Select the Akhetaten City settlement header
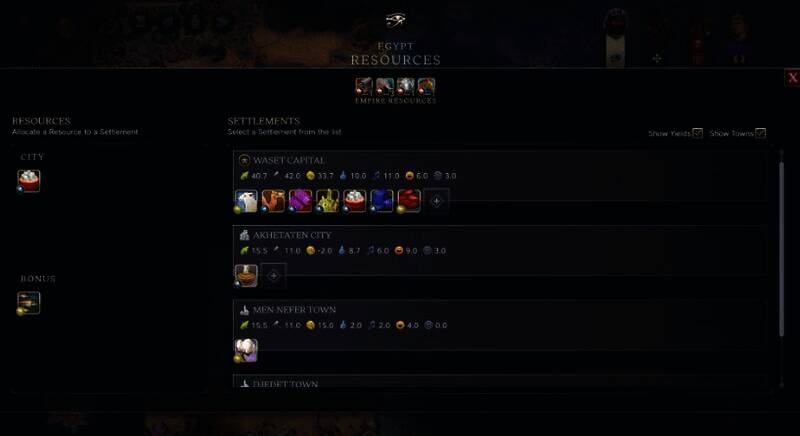The height and width of the screenshot is (436, 800). pos(292,235)
